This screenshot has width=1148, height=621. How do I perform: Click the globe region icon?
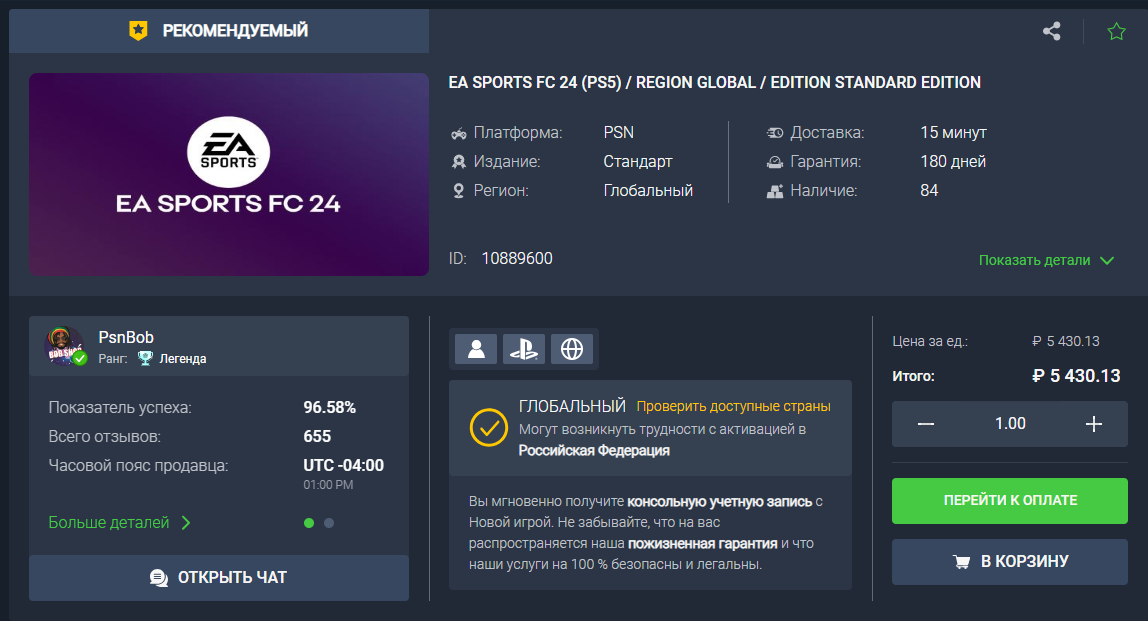click(x=571, y=348)
